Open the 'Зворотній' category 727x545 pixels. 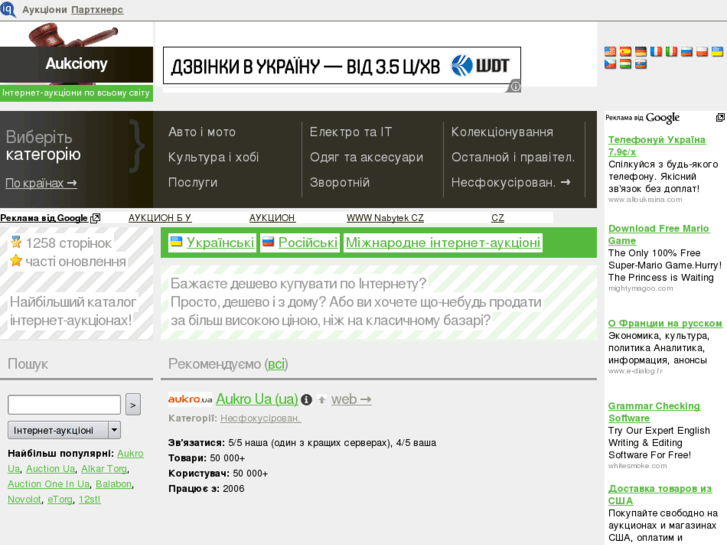tap(340, 182)
